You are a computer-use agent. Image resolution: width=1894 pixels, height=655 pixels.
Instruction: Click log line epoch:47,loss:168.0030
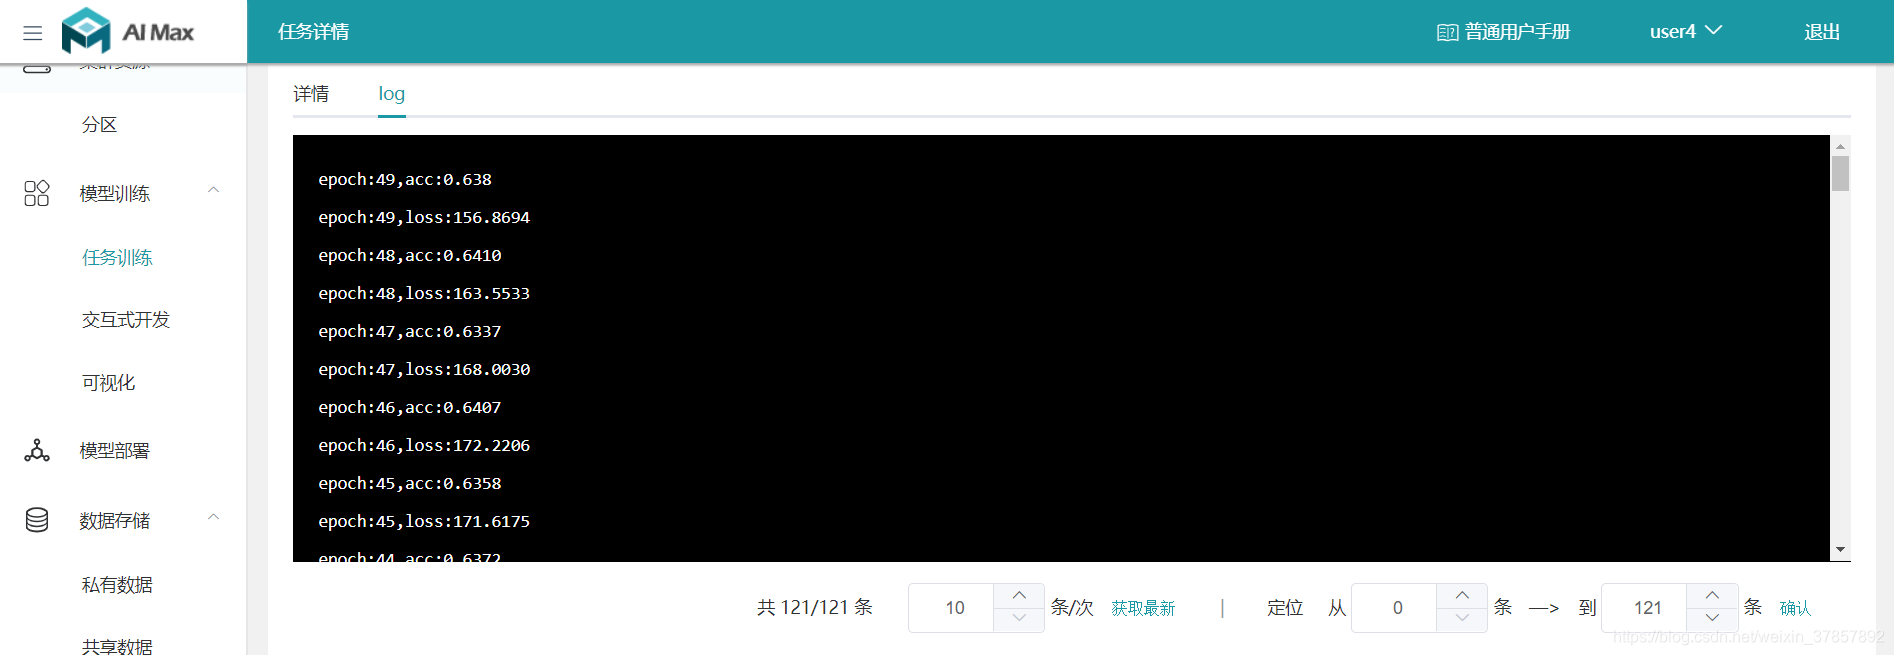pyautogui.click(x=424, y=370)
